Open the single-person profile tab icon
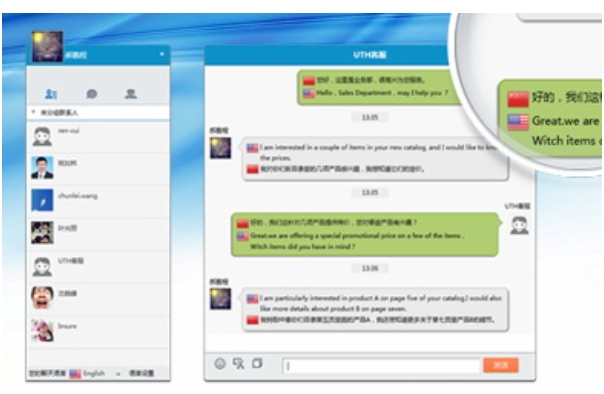This screenshot has width=604, height=394. click(131, 94)
